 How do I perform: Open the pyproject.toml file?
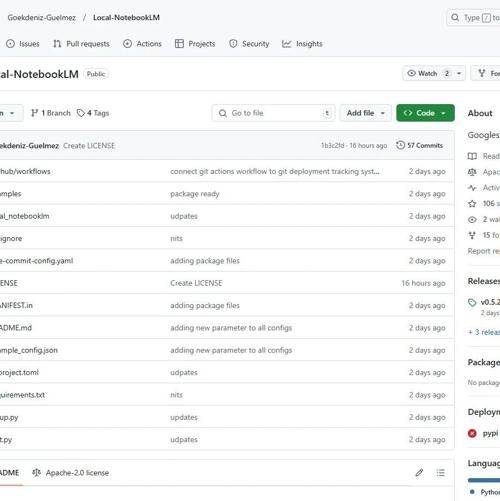click(19, 372)
